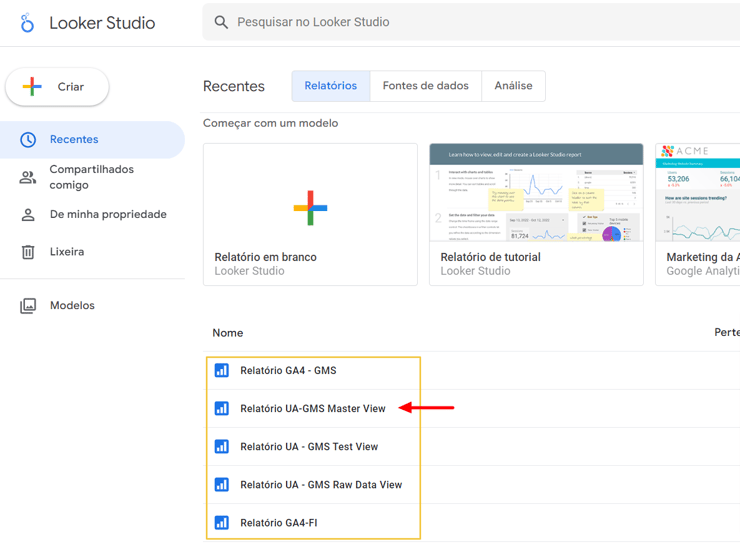The width and height of the screenshot is (740, 547).
Task: Click the people icon for Compartilhados comigo
Action: pyautogui.click(x=27, y=177)
